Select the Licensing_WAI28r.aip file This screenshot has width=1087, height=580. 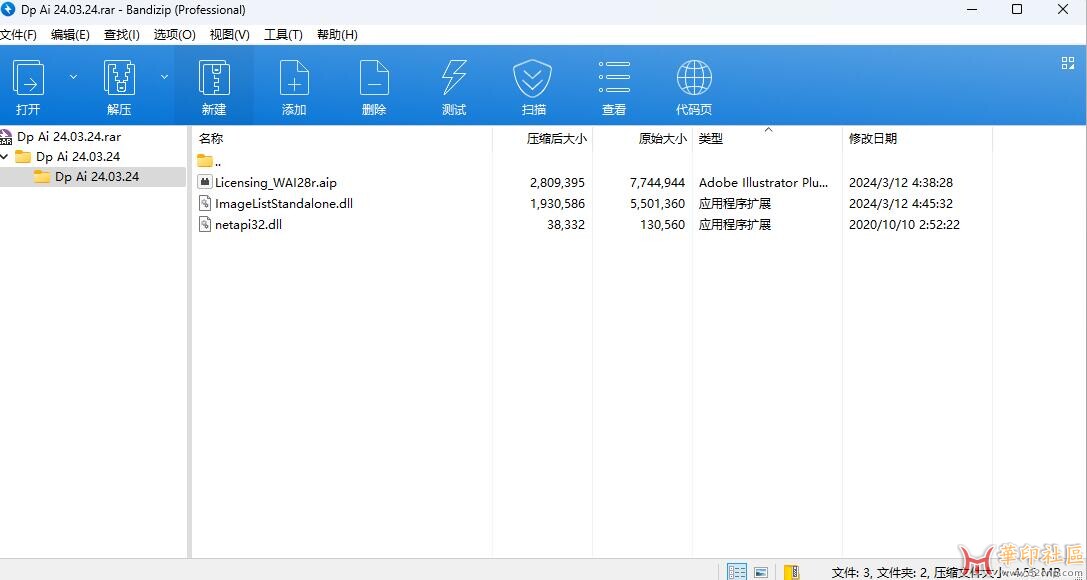tap(275, 183)
